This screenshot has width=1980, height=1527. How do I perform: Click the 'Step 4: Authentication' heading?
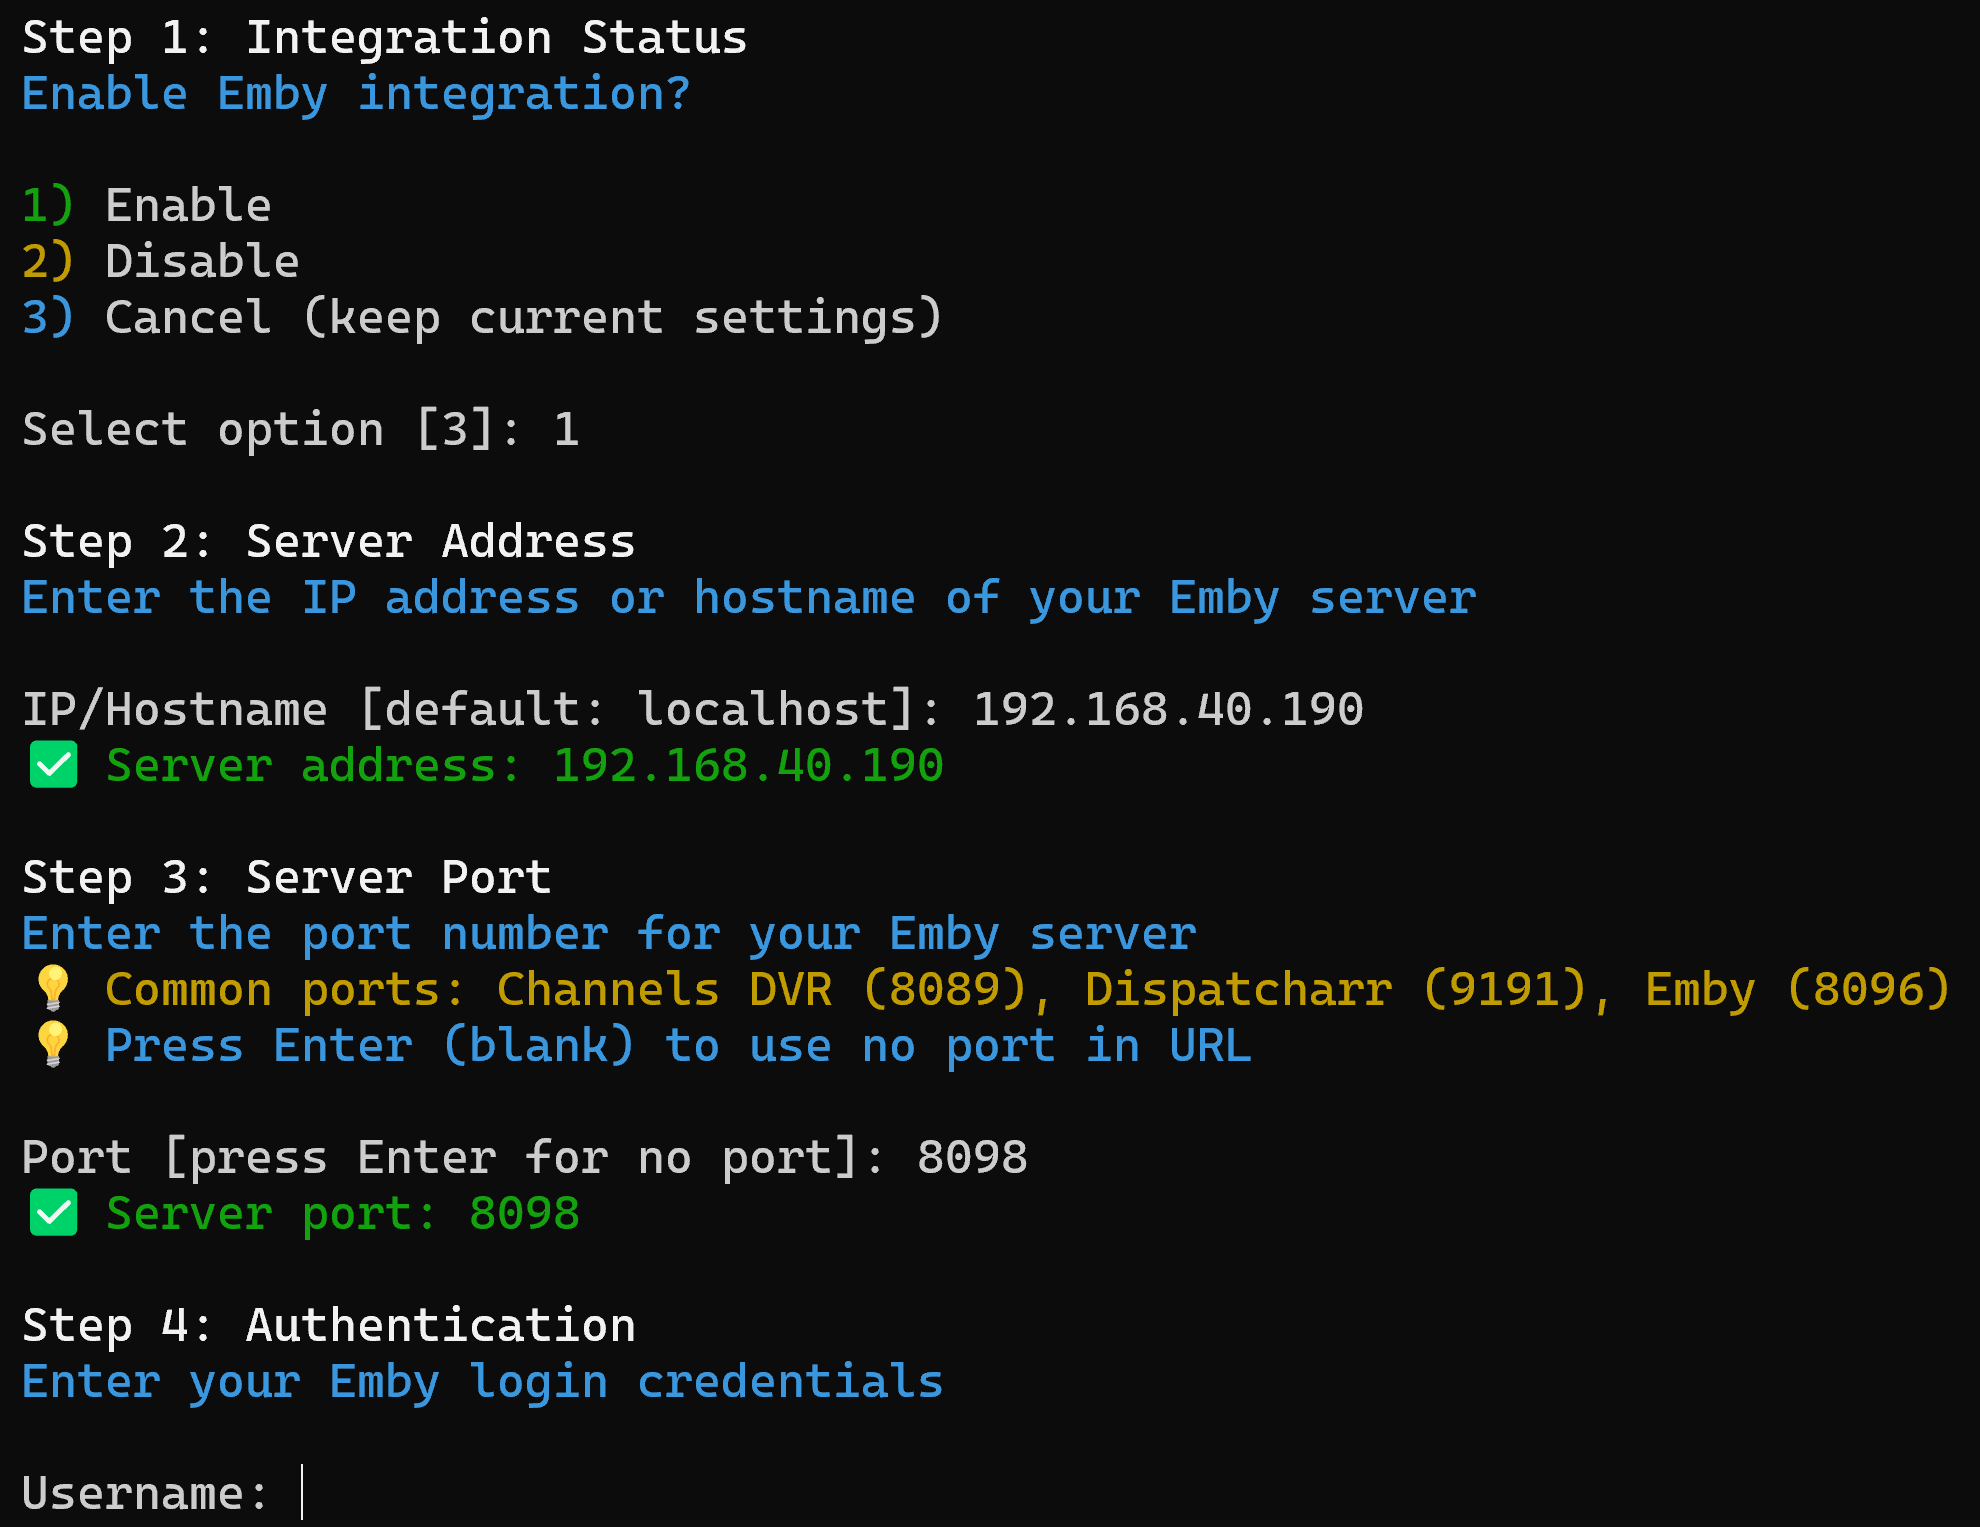(328, 1326)
